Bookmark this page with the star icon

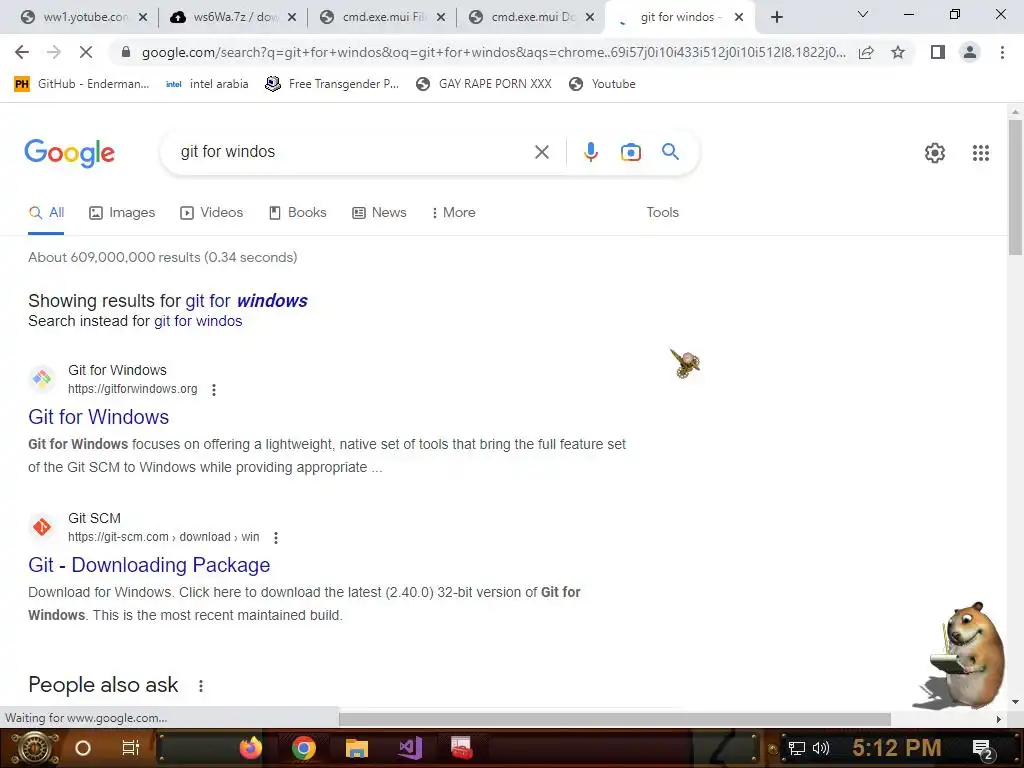click(898, 52)
